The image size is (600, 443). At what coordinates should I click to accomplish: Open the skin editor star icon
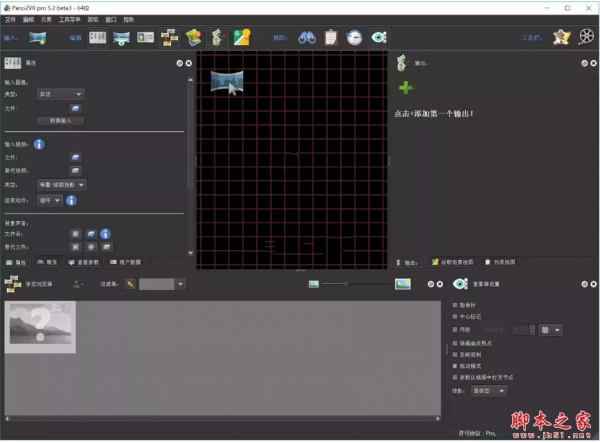point(562,37)
